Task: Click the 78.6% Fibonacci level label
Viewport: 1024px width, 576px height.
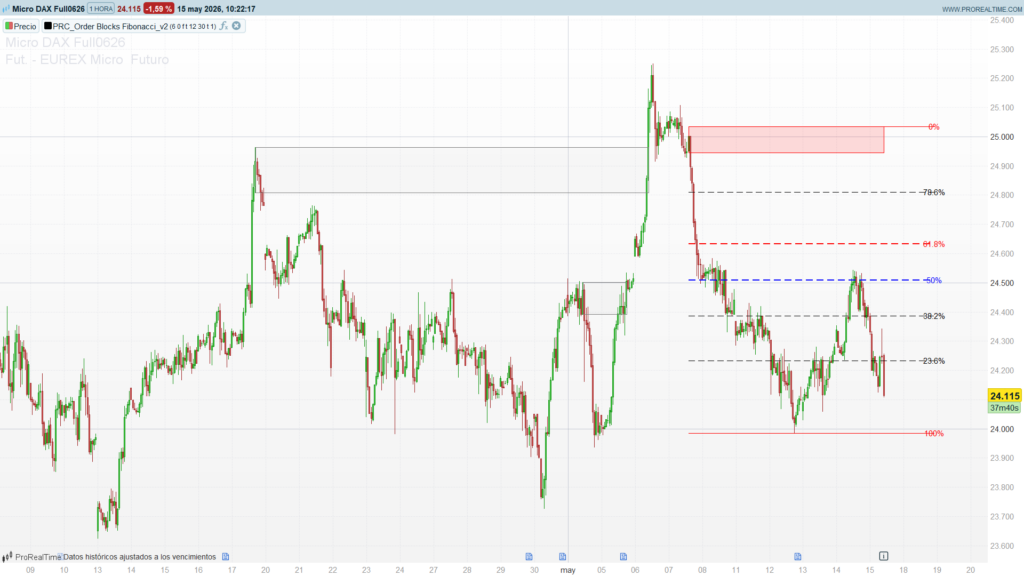Action: (933, 193)
